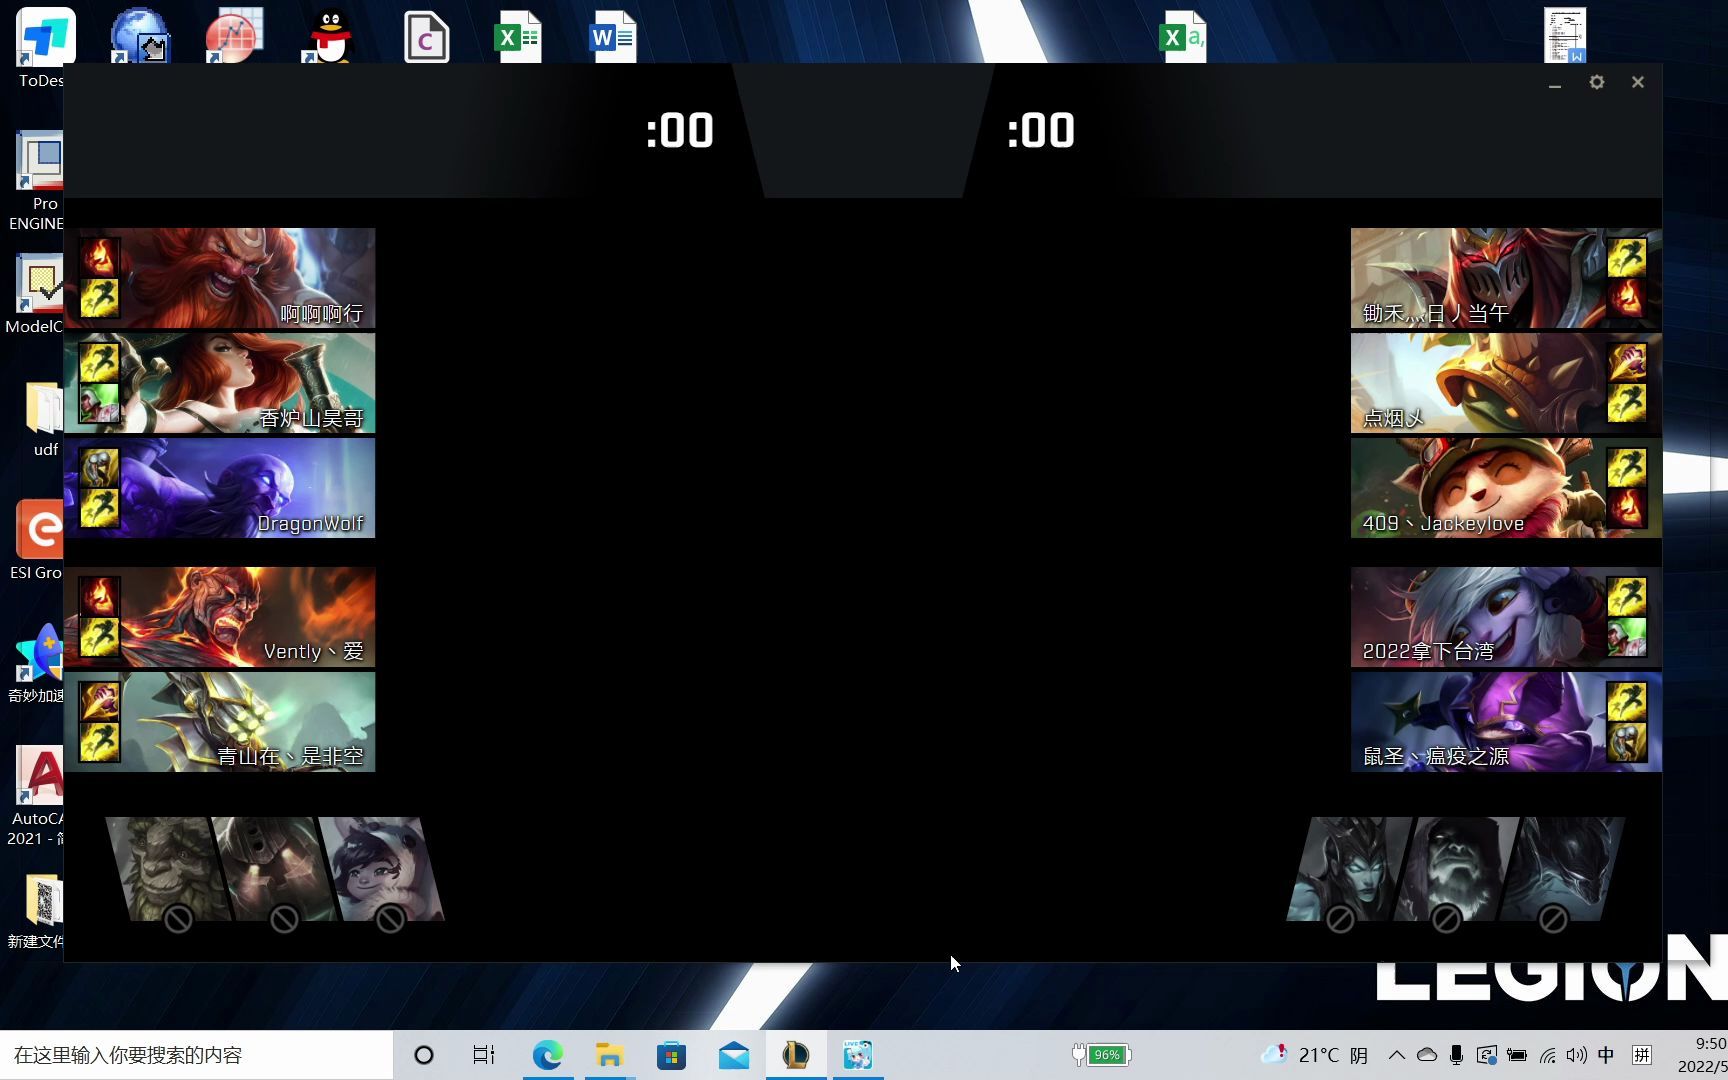Click Flash spell on 啊啊啊行's card

click(99, 298)
